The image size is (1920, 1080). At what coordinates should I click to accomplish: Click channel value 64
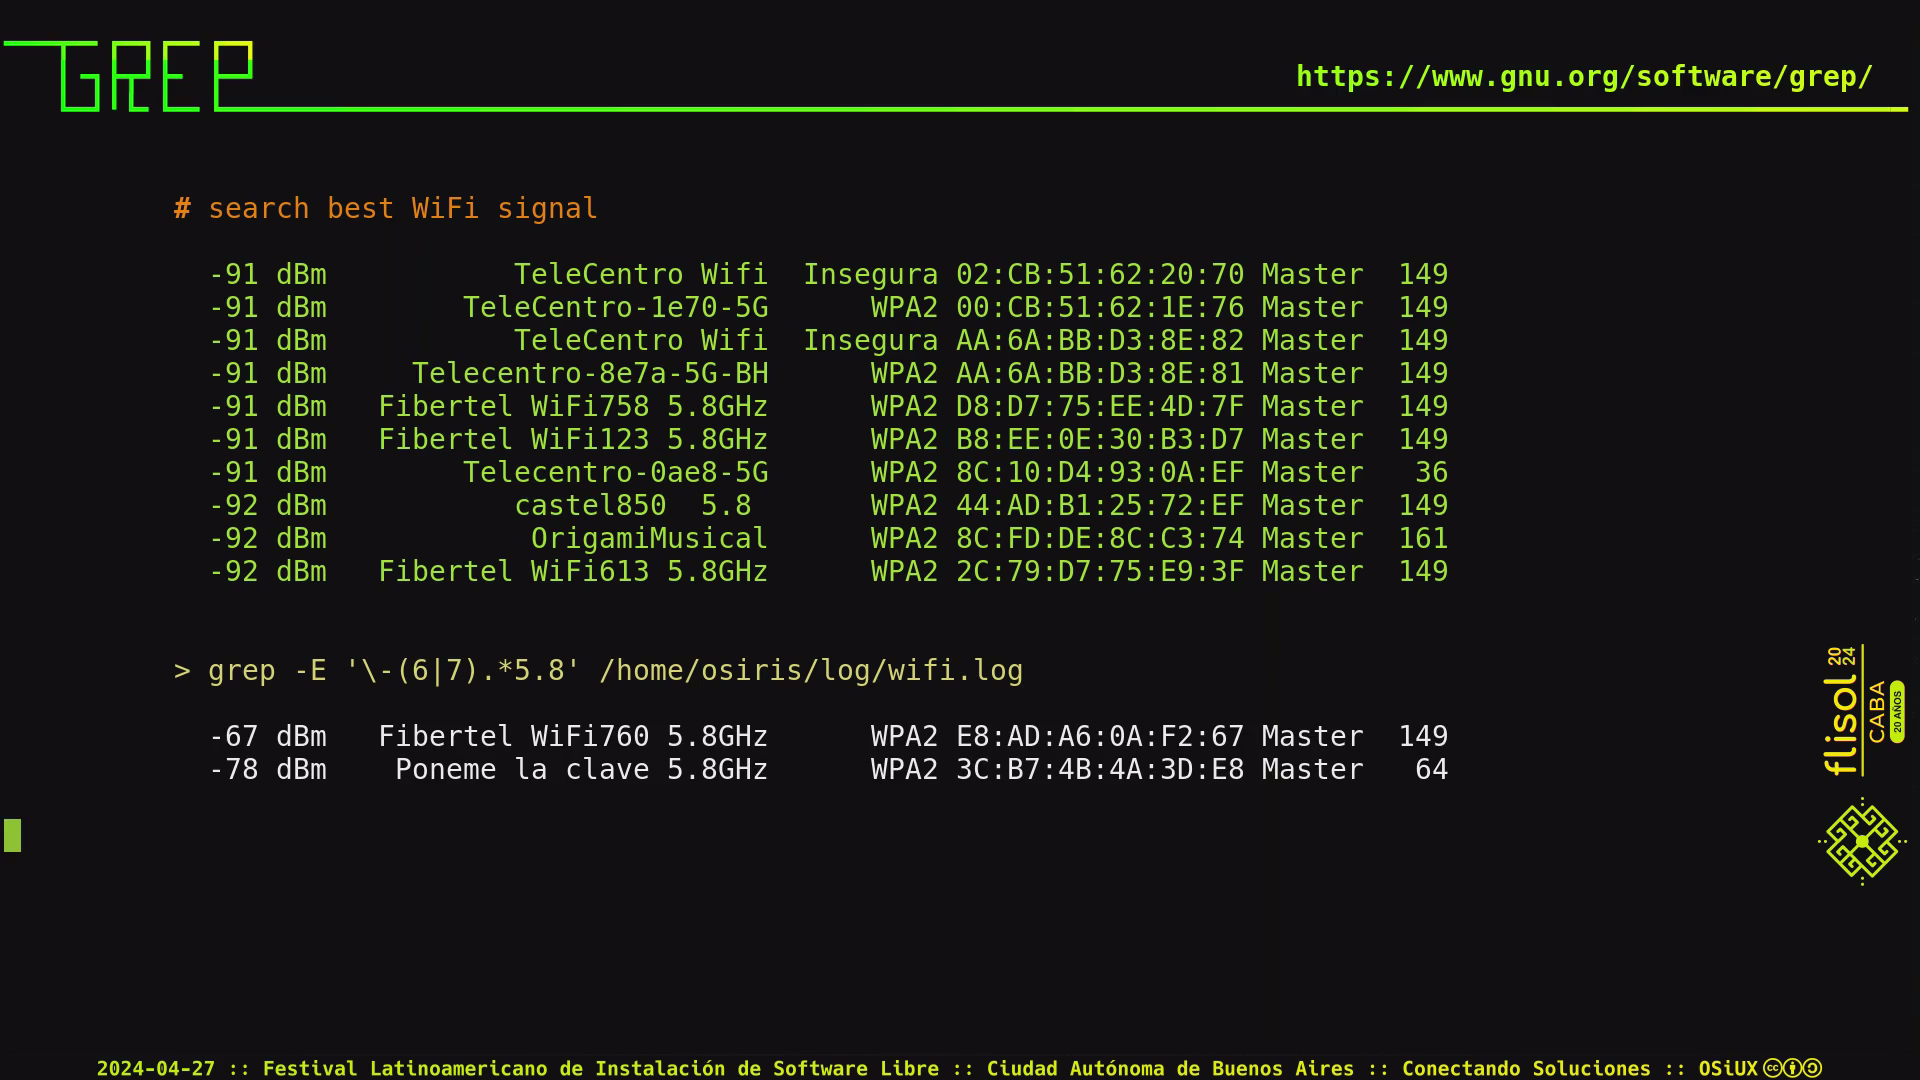pyautogui.click(x=1431, y=769)
